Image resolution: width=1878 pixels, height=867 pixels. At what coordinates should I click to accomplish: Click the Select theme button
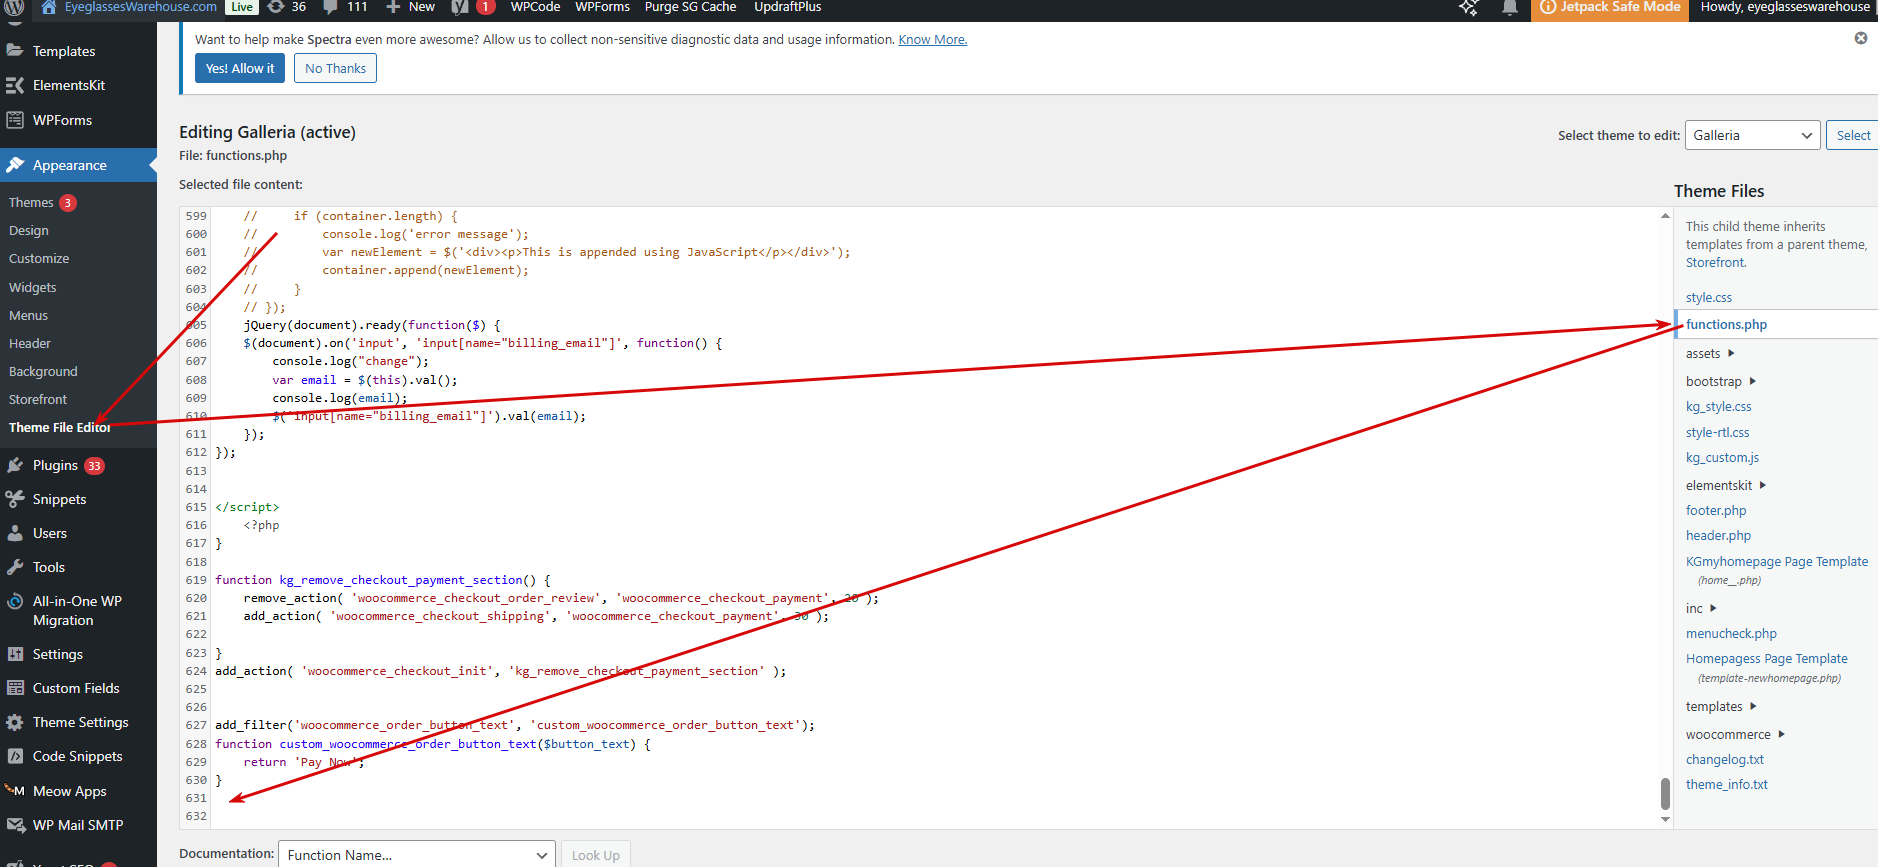click(1853, 135)
